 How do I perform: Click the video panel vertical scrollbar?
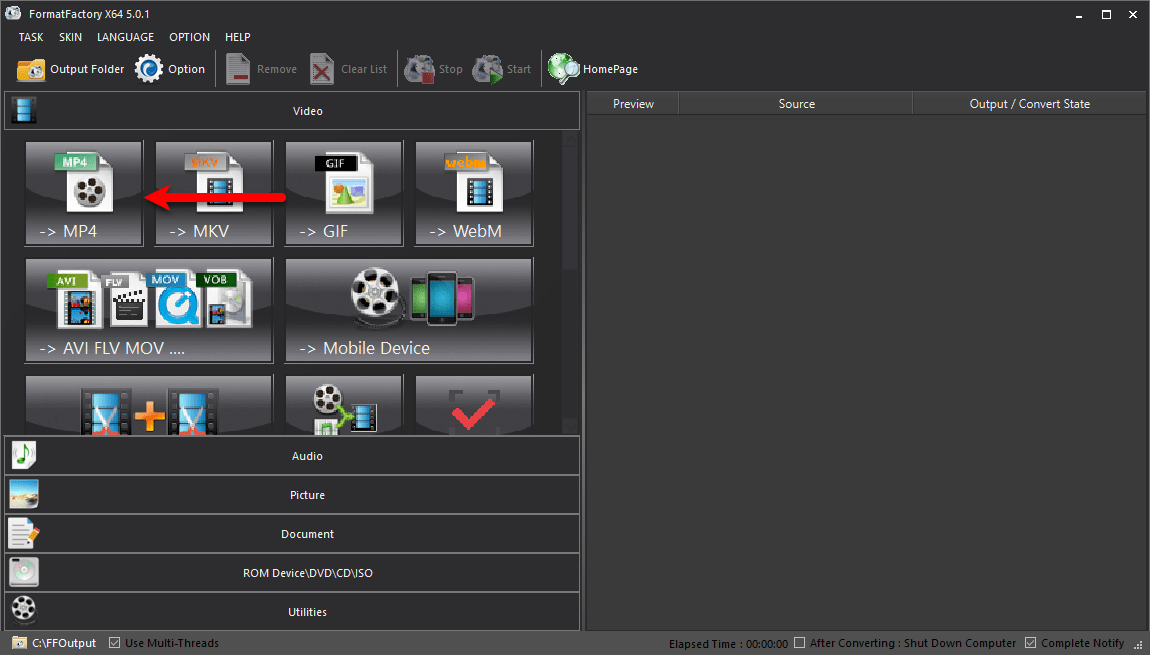click(x=571, y=283)
